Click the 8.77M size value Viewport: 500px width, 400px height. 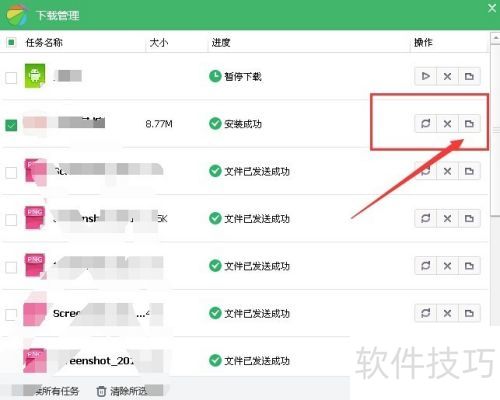(x=159, y=124)
